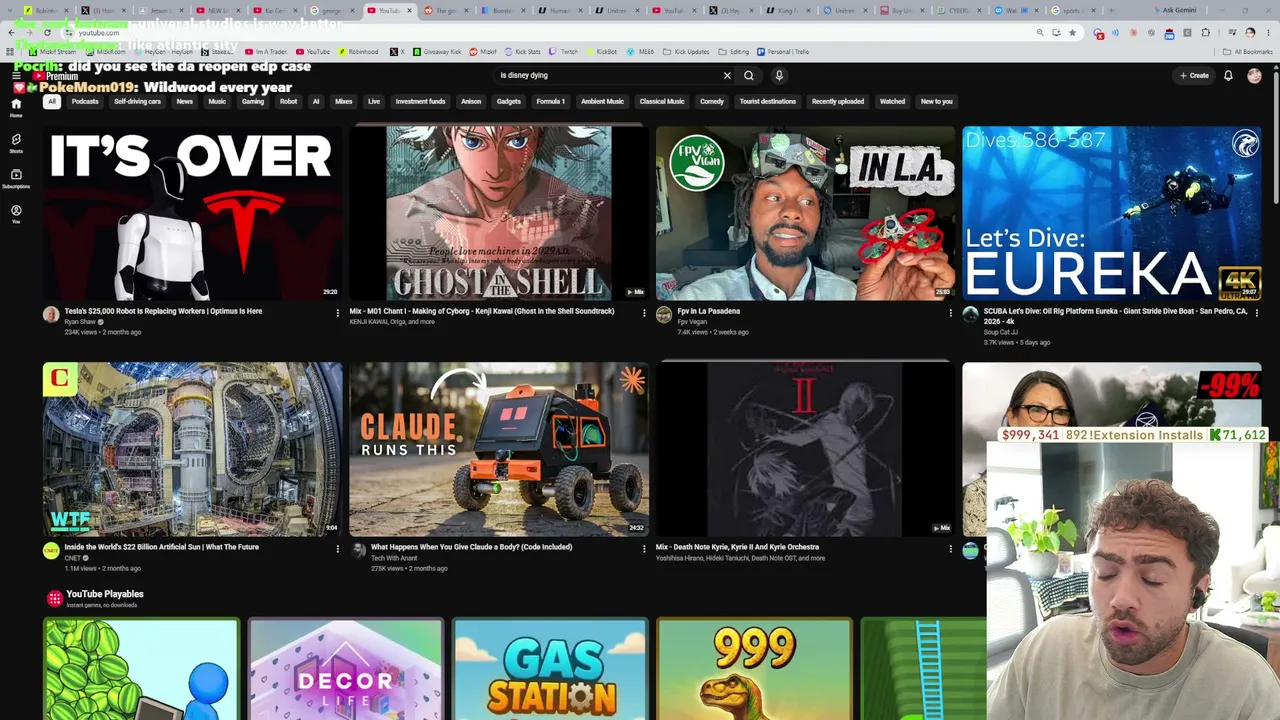Open the Gas Station playable game
The width and height of the screenshot is (1280, 720).
coord(550,669)
